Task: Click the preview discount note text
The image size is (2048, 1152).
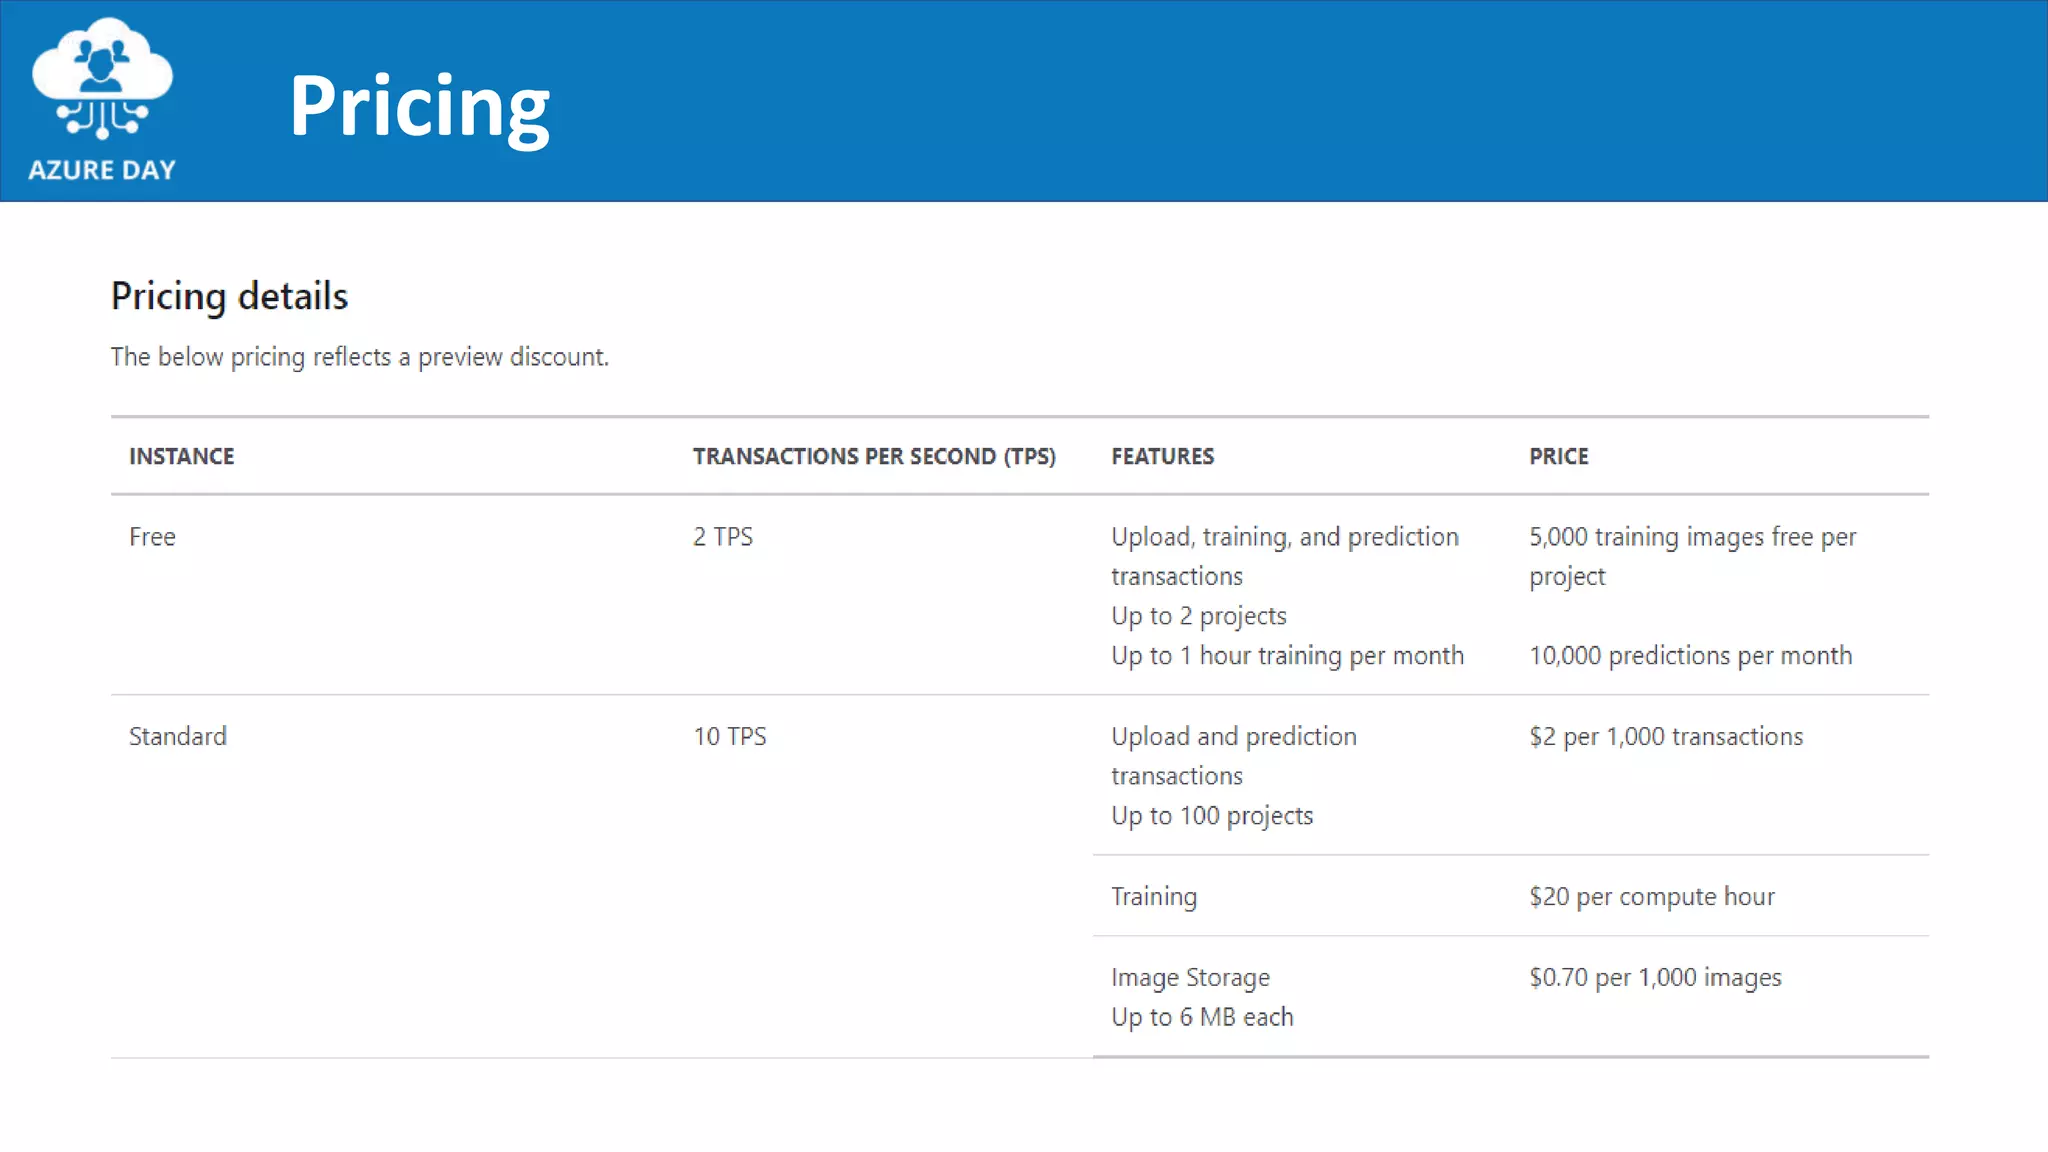Action: [360, 357]
